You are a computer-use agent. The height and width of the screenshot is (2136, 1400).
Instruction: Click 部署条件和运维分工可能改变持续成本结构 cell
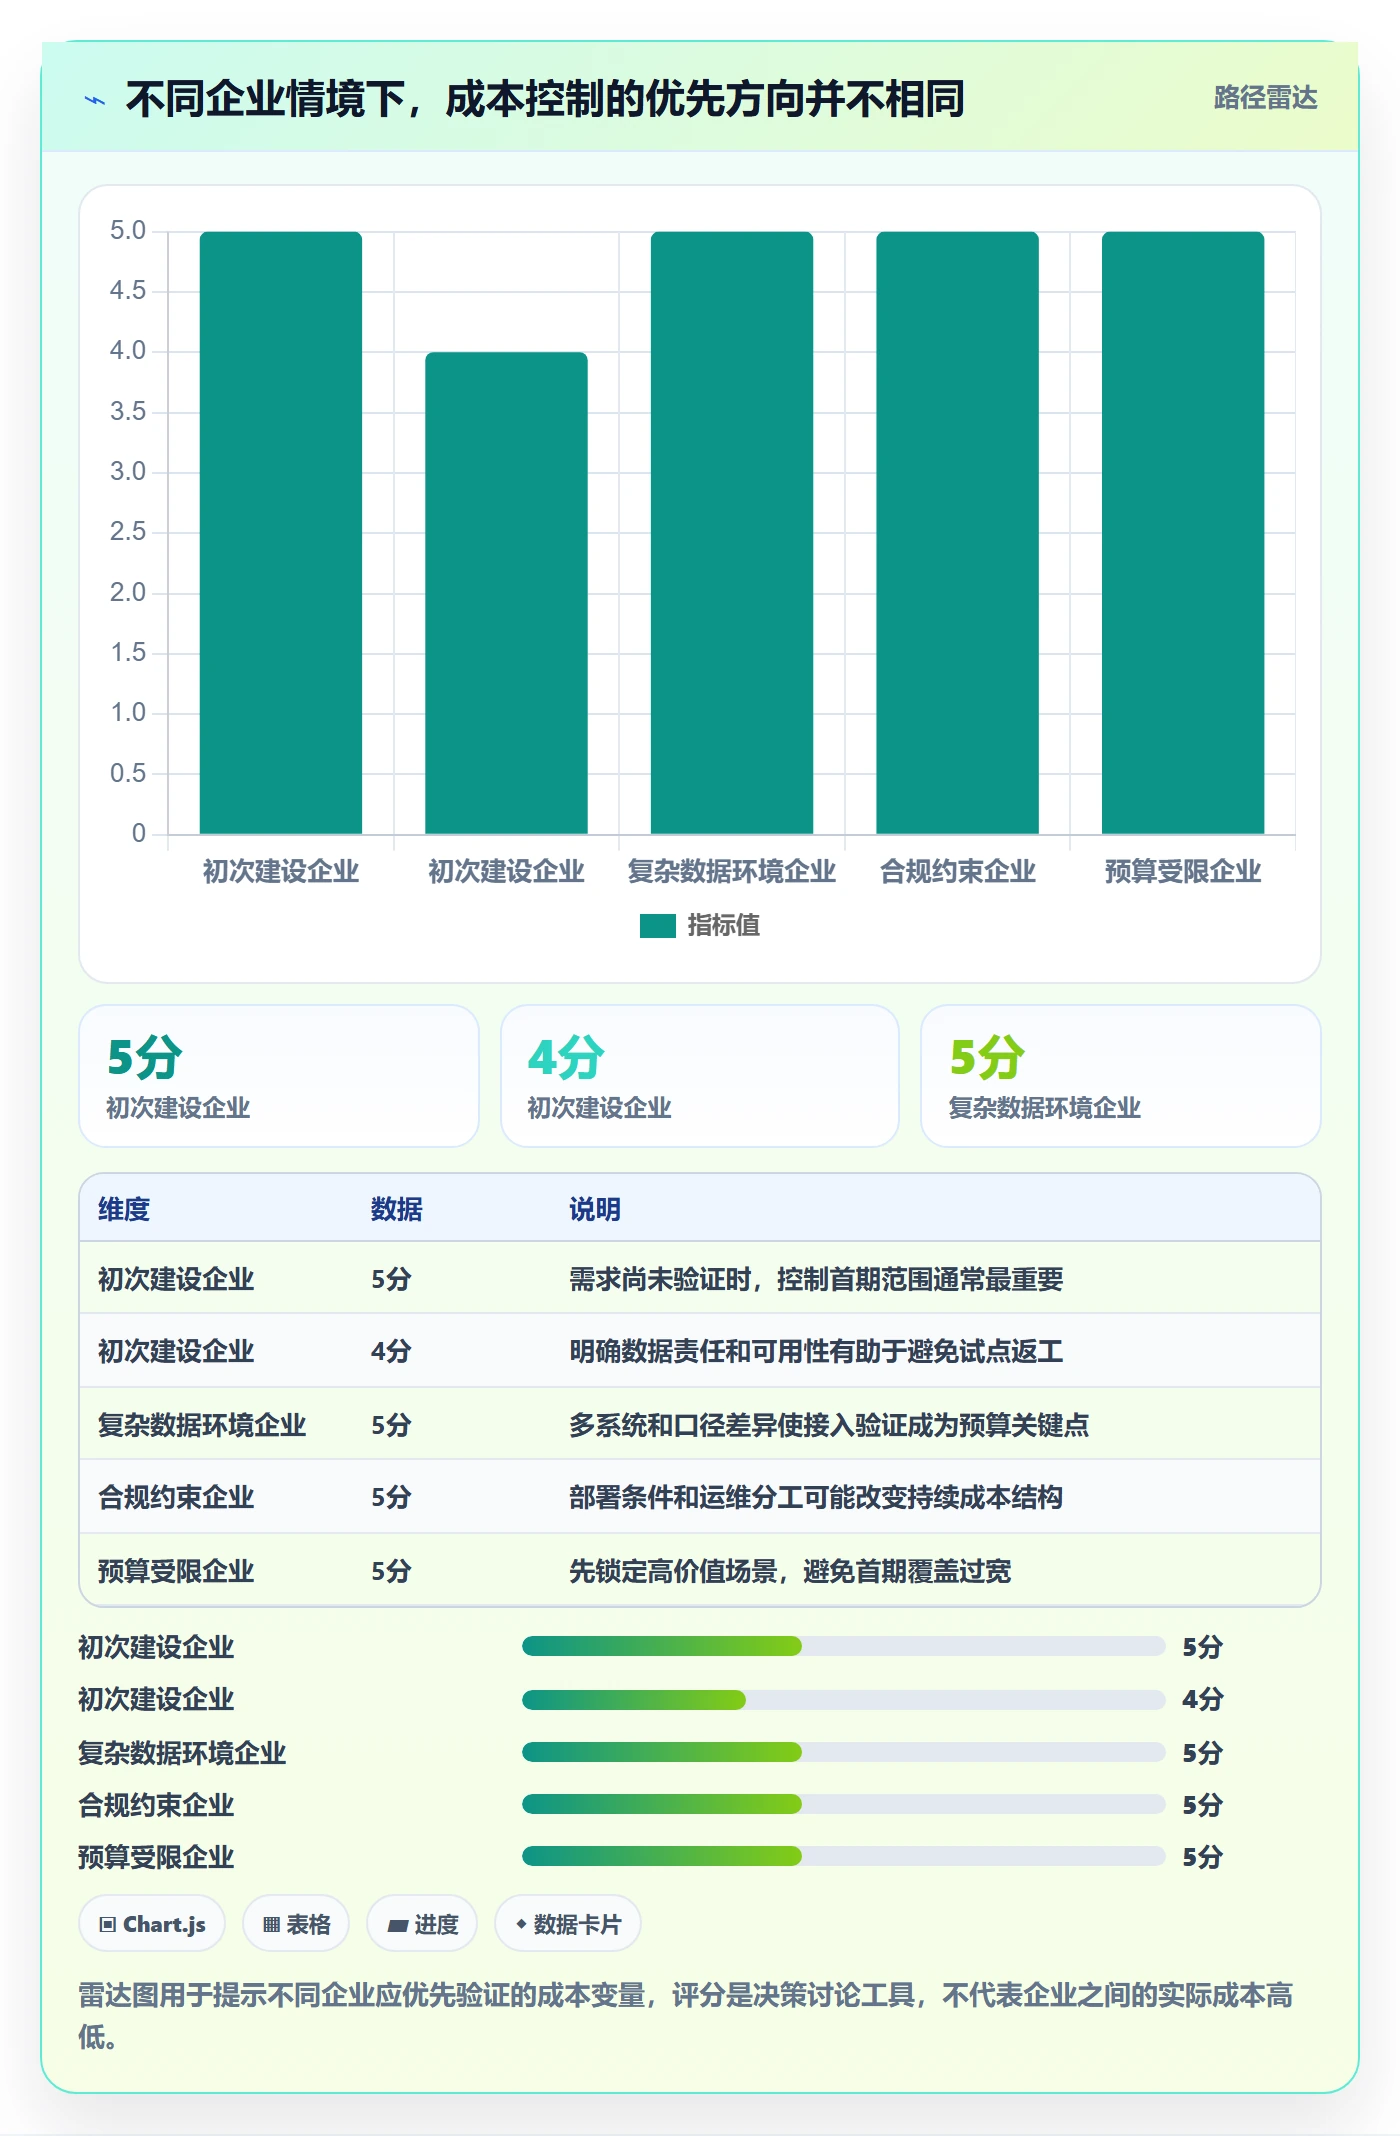point(816,1497)
